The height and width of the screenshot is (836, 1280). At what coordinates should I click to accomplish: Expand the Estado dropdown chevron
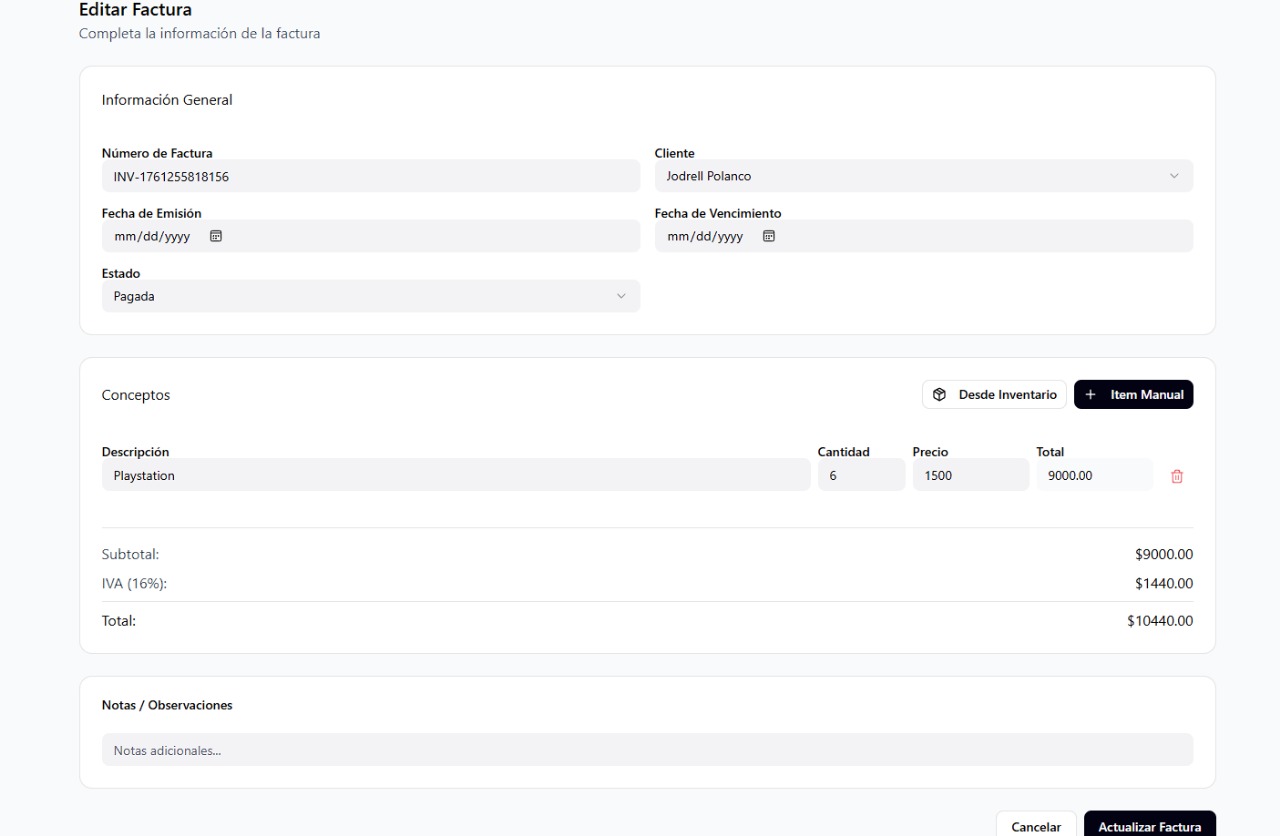[x=620, y=296]
